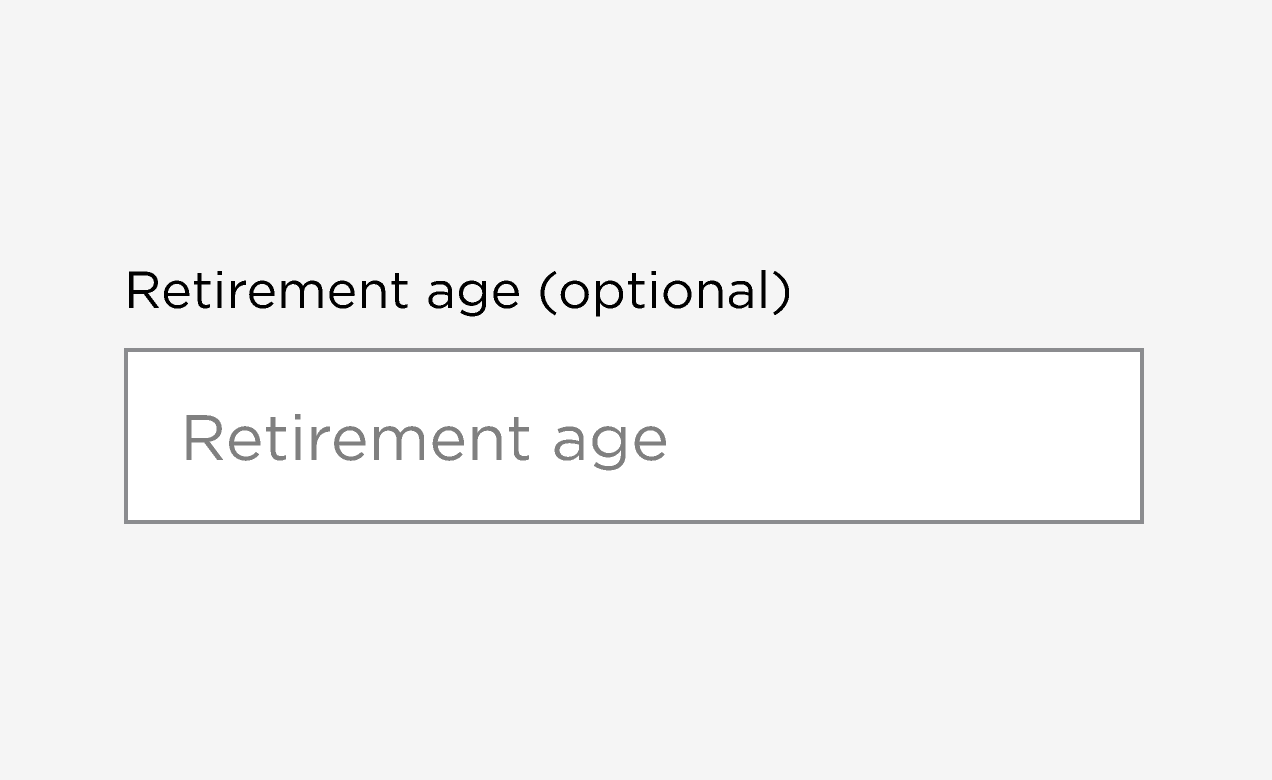Click the word 'Retirement' in the field label
This screenshot has height=780, width=1272.
tap(267, 291)
